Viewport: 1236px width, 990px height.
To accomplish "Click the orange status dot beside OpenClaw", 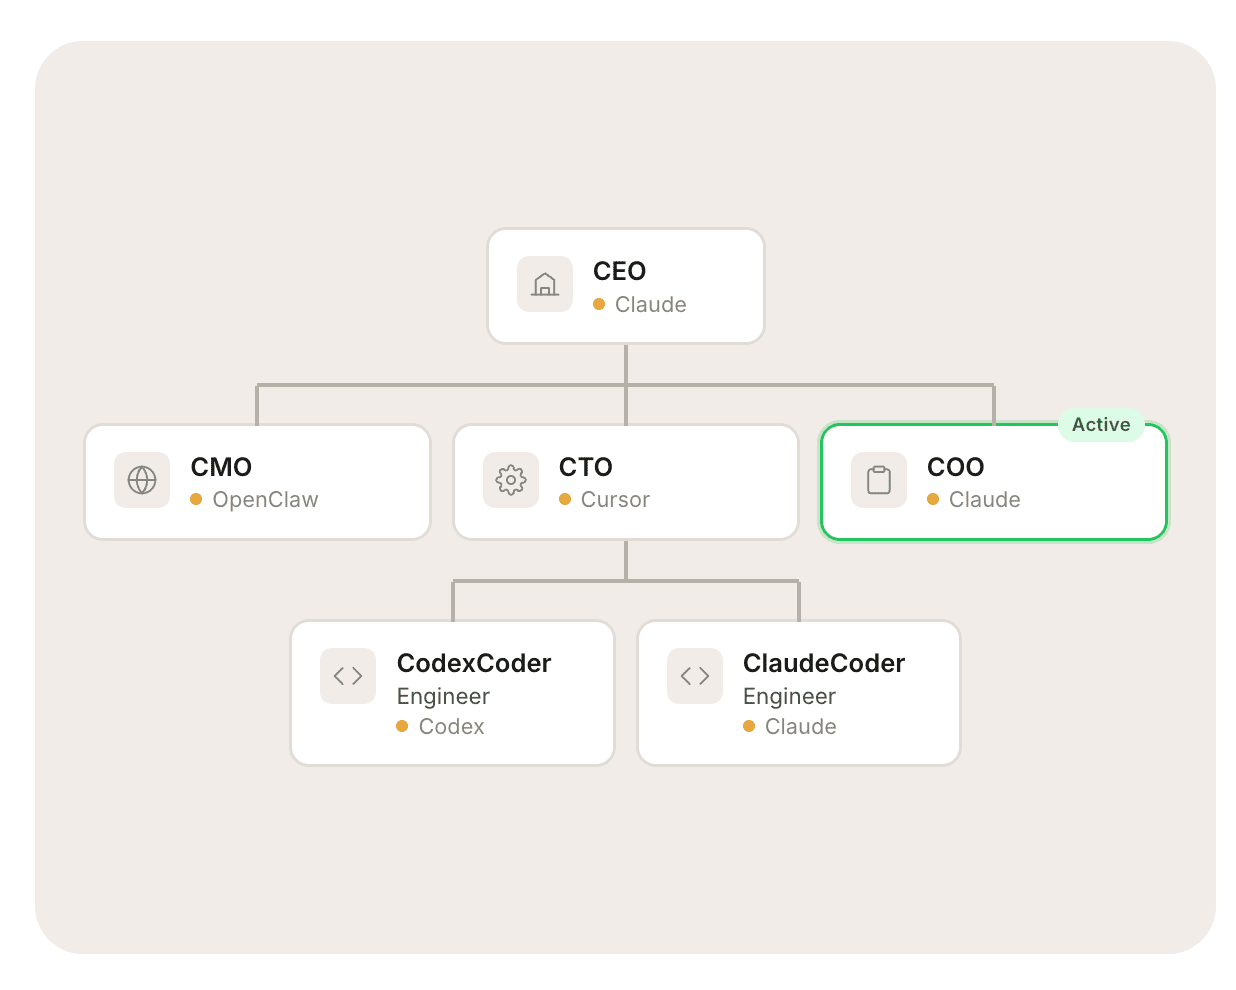I will click(196, 499).
